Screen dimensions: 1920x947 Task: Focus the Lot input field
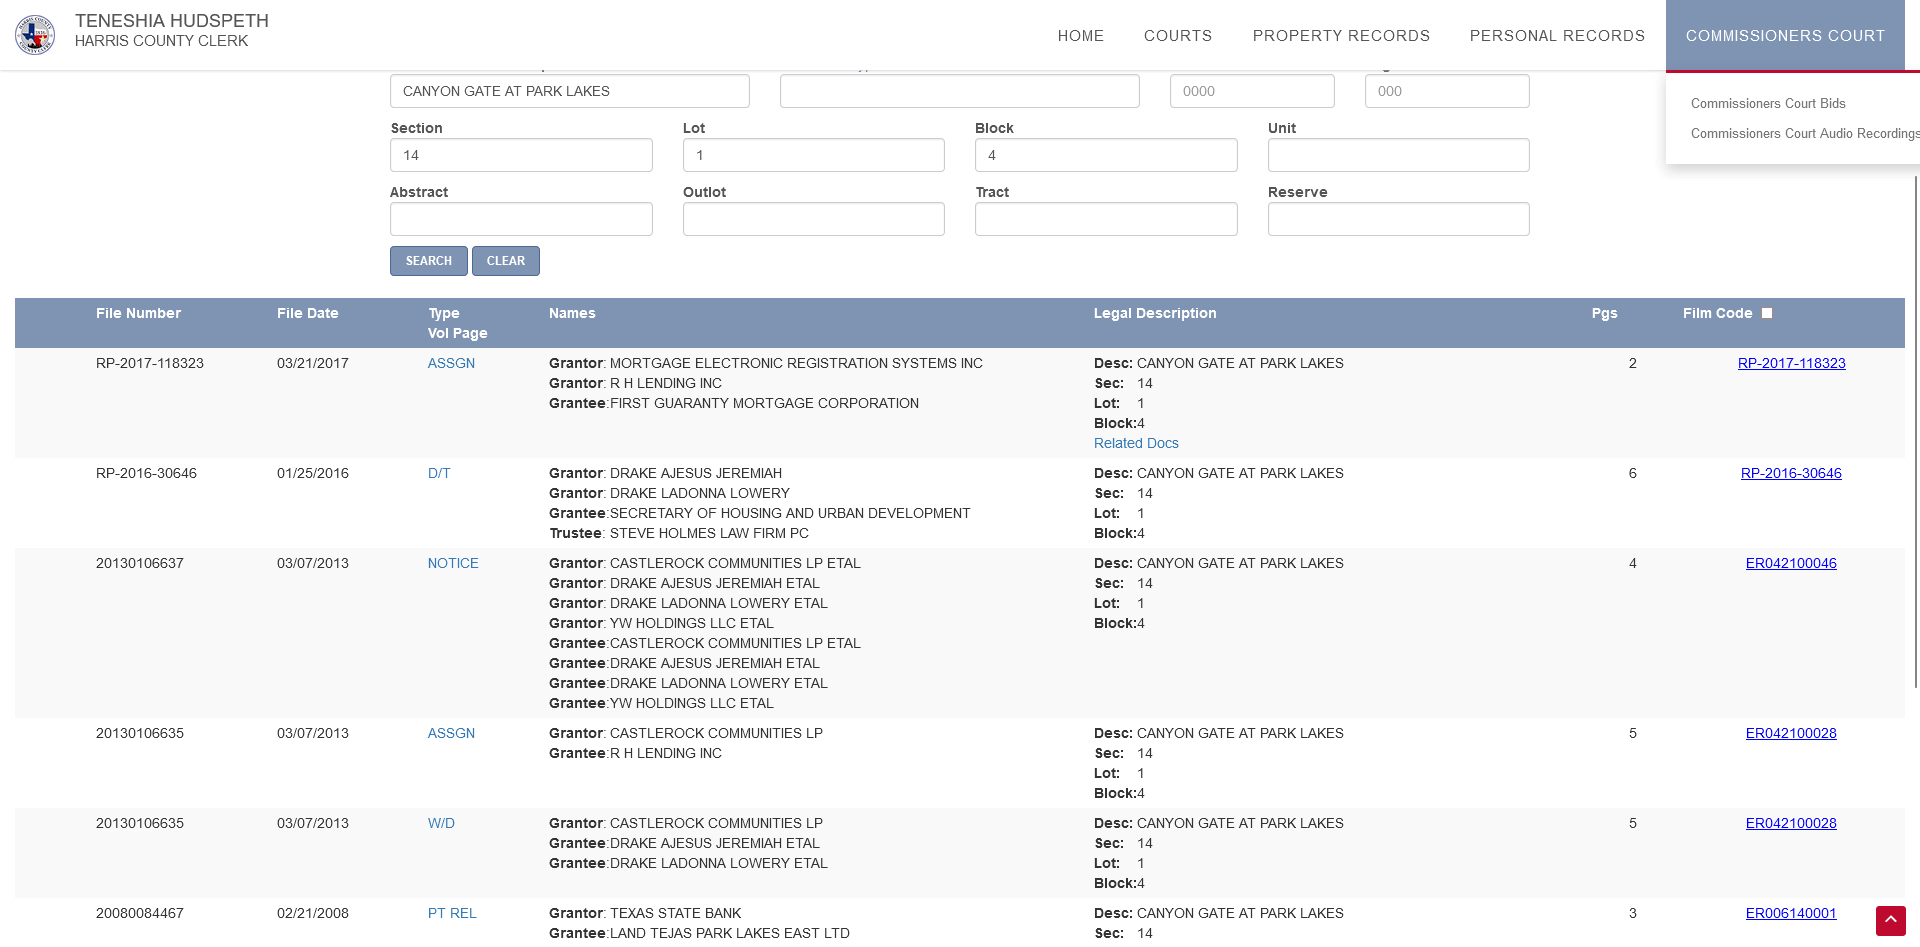coord(814,155)
